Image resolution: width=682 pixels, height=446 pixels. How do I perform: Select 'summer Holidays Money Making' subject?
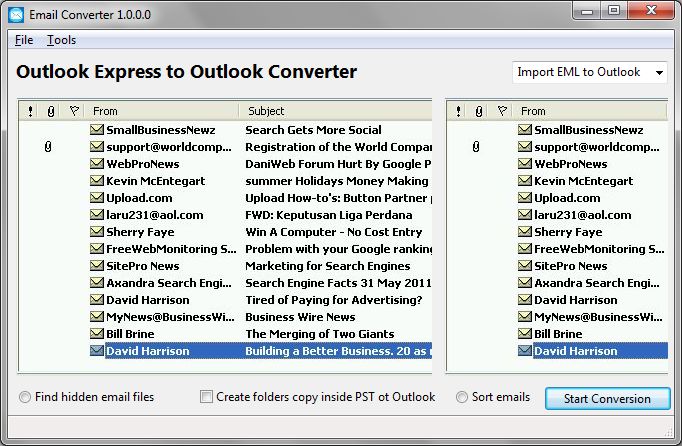337,181
